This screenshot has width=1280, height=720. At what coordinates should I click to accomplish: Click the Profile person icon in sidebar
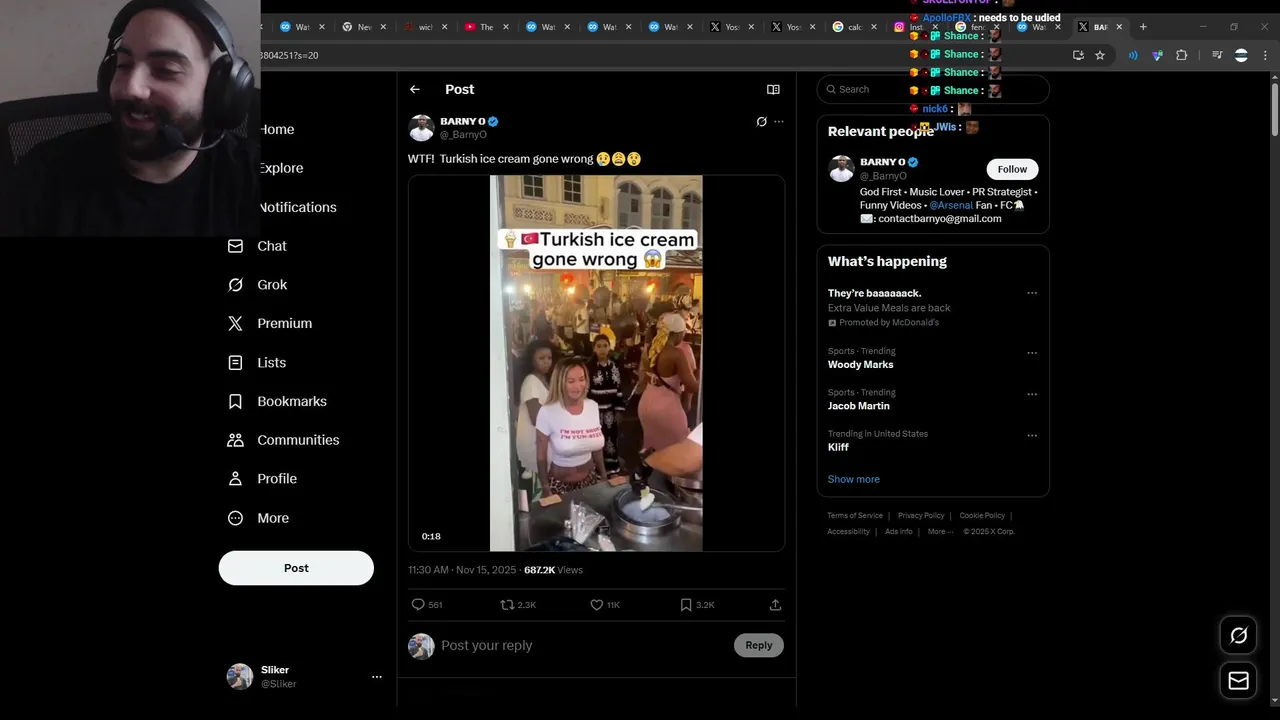point(235,479)
